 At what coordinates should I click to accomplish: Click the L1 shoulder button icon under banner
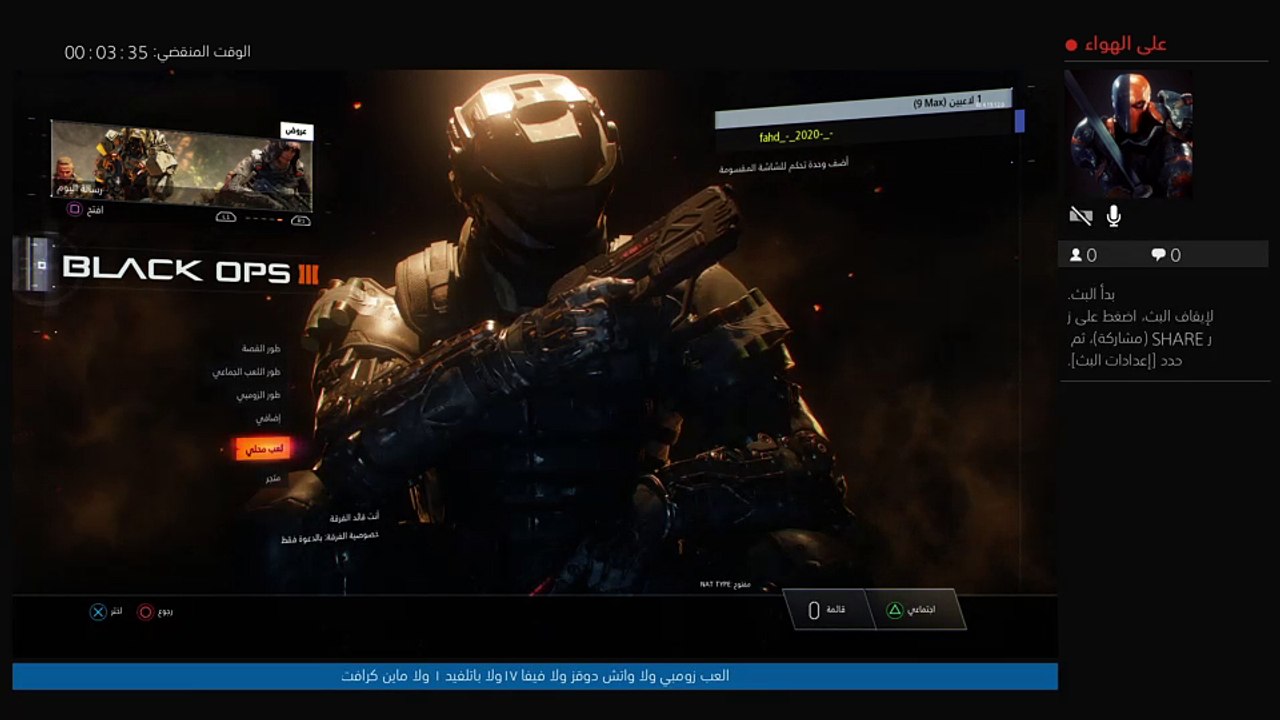pyautogui.click(x=226, y=217)
